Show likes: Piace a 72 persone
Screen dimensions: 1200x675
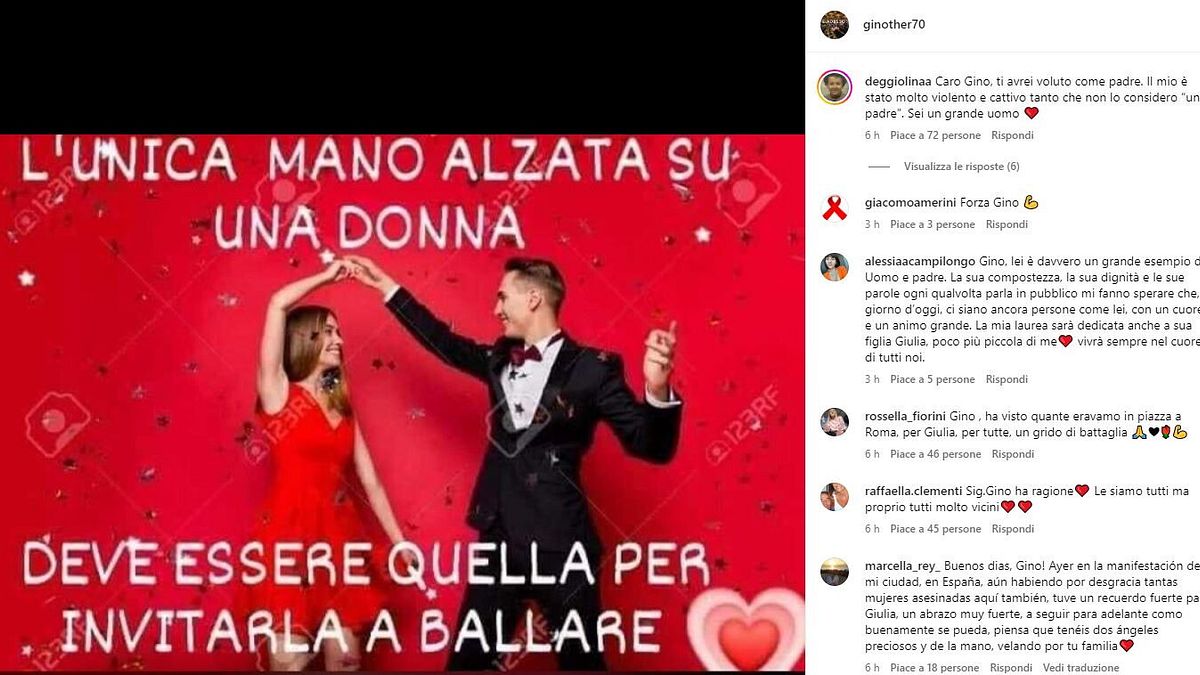pos(935,135)
